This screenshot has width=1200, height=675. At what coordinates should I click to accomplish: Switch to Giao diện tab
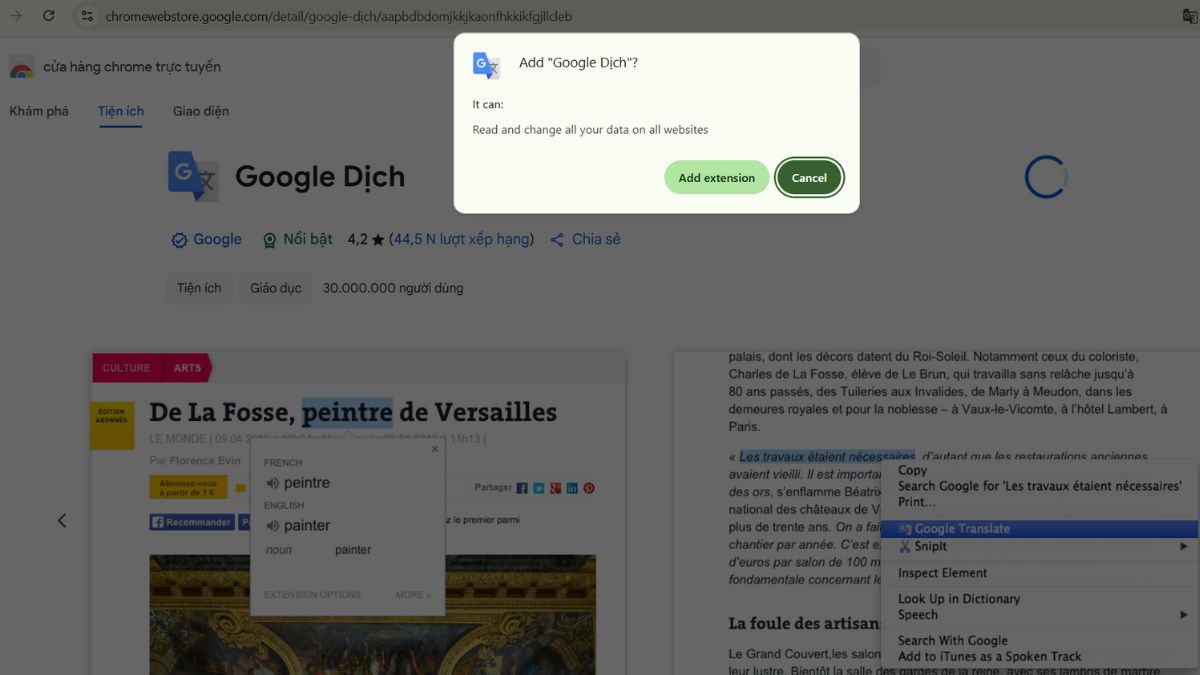(201, 111)
